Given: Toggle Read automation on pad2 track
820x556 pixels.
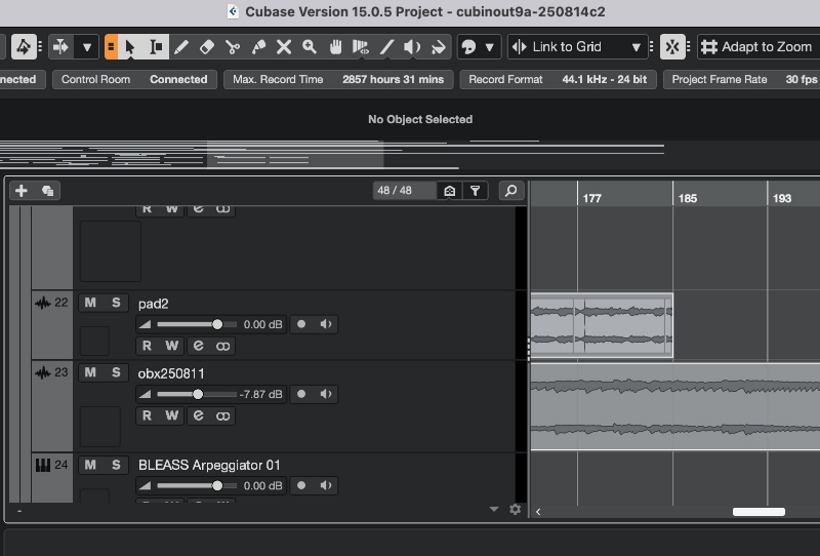Looking at the screenshot, I should tap(147, 346).
